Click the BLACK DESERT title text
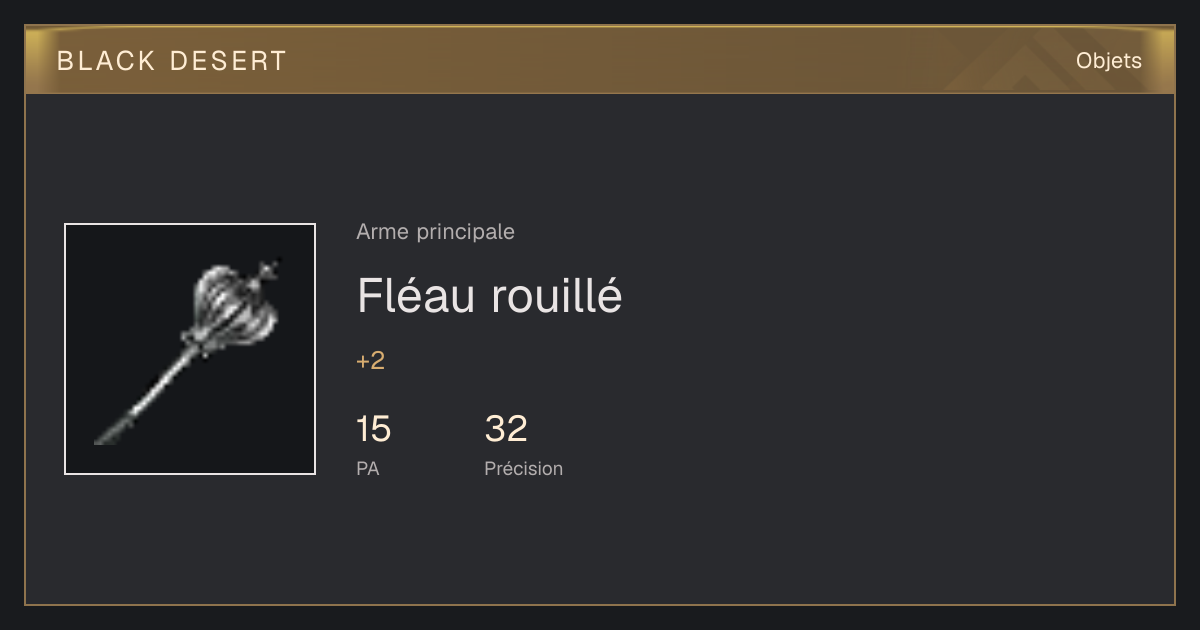This screenshot has width=1200, height=630. (172, 61)
